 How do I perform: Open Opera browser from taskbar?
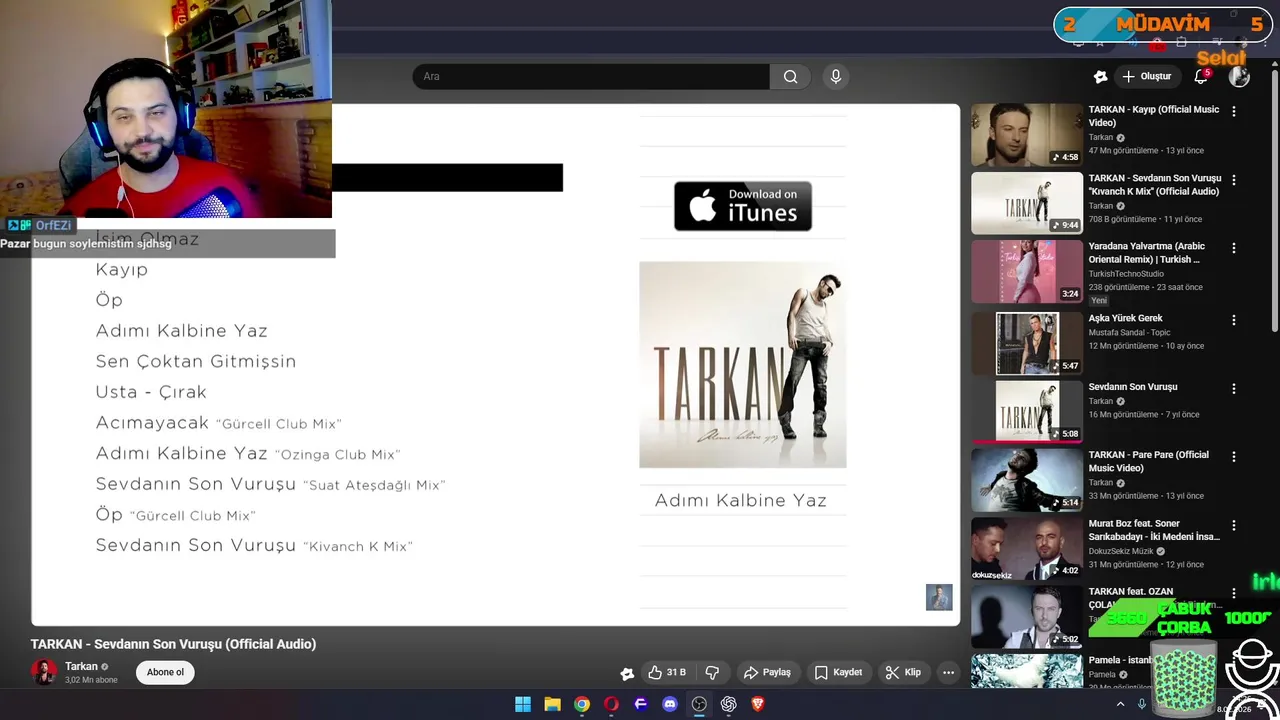[x=611, y=704]
